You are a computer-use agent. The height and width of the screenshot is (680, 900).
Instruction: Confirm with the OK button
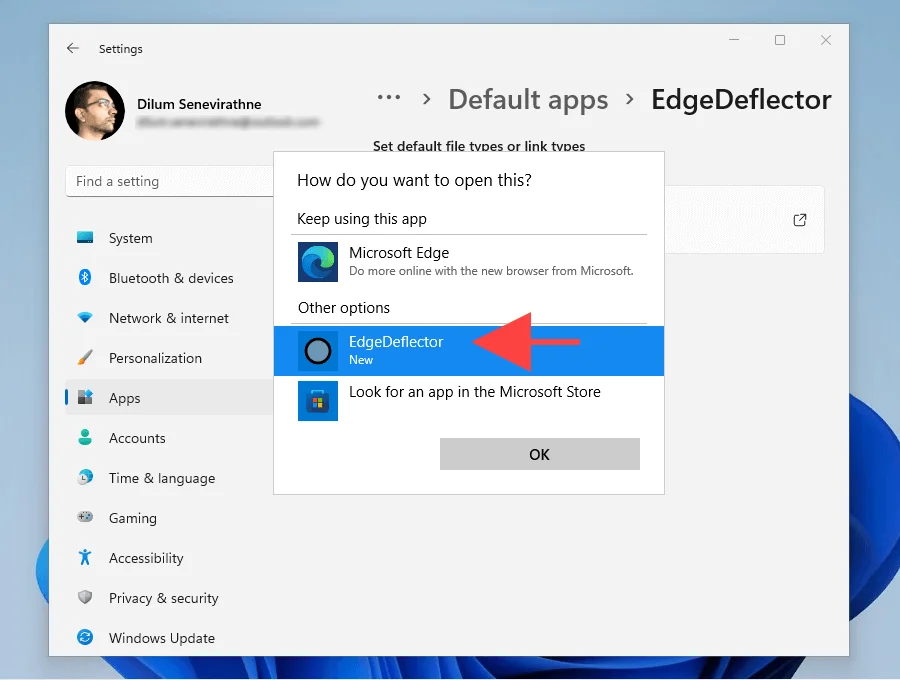pyautogui.click(x=540, y=454)
